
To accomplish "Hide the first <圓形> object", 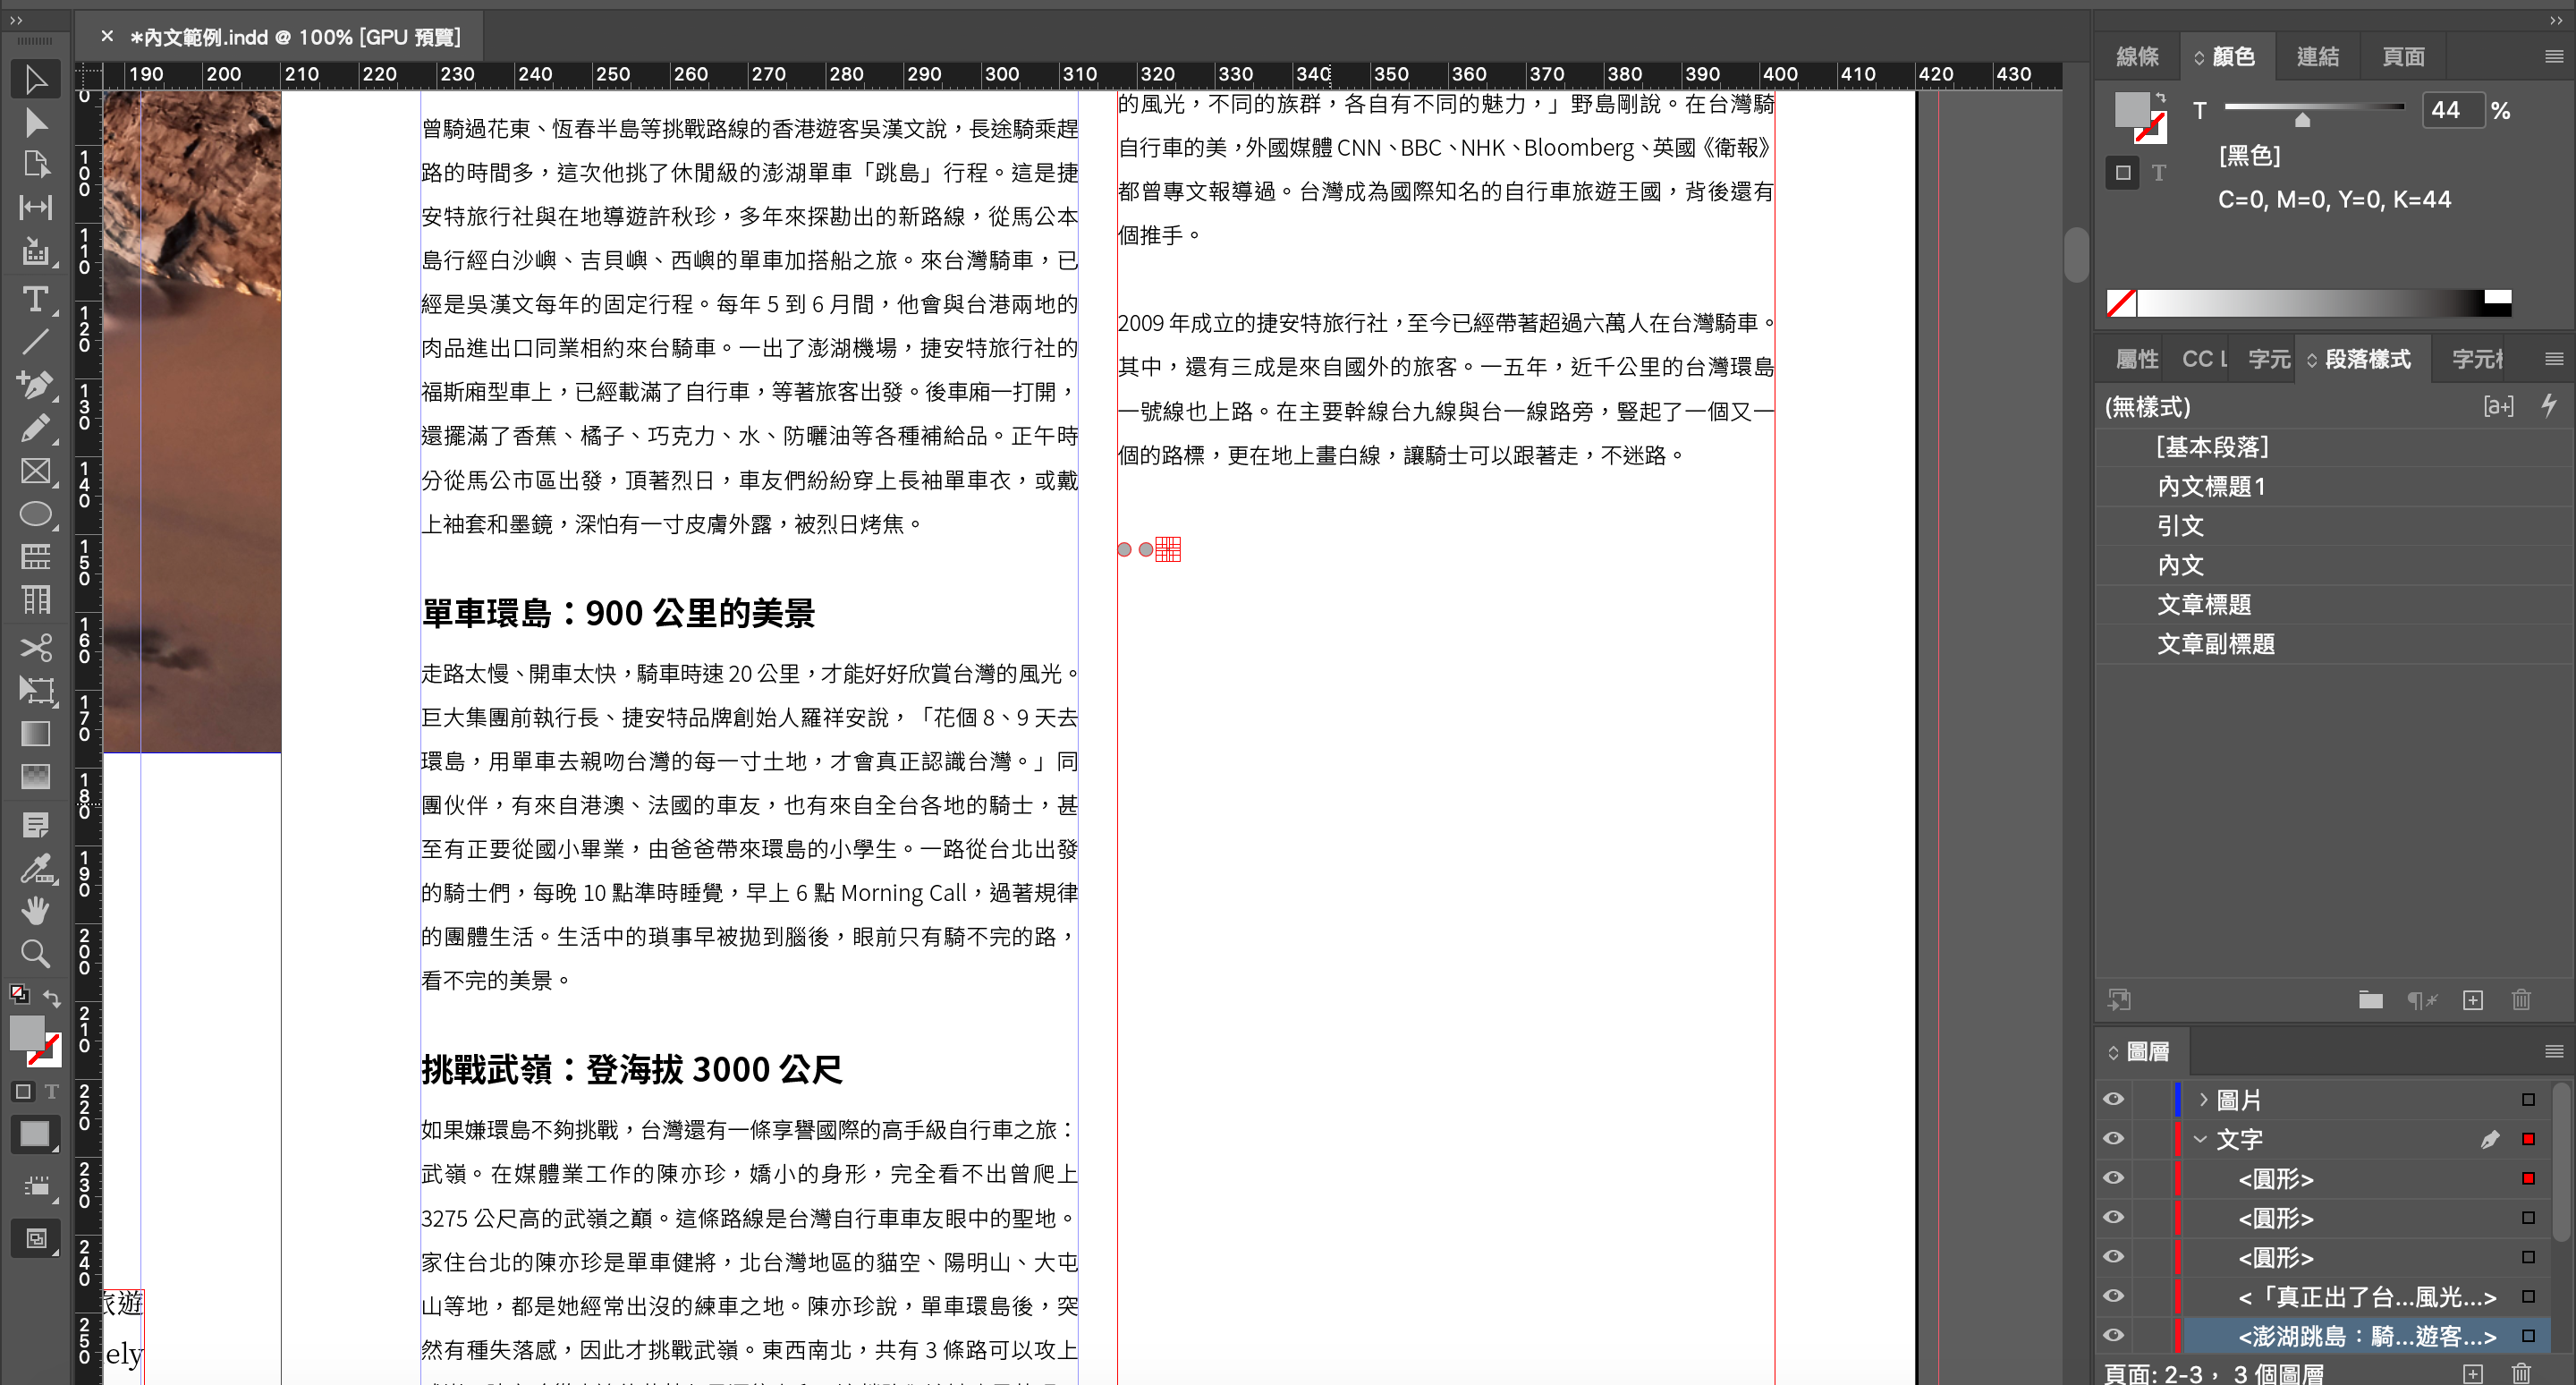I will coord(2113,1178).
